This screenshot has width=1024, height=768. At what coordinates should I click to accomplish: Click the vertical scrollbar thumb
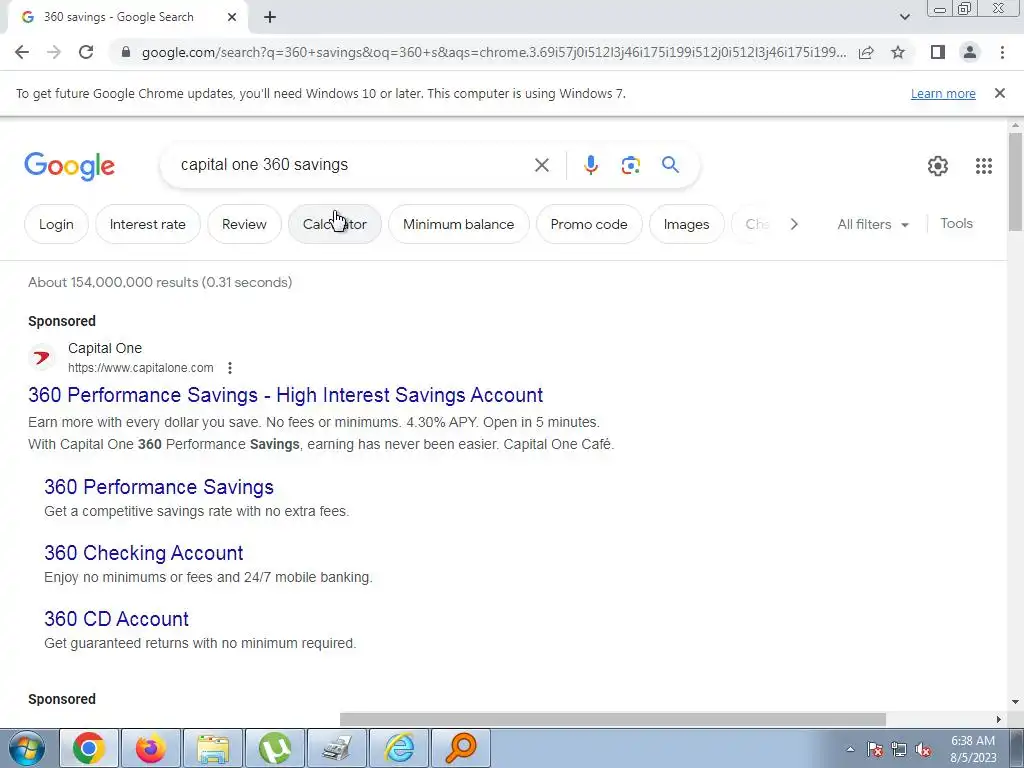(1015, 182)
